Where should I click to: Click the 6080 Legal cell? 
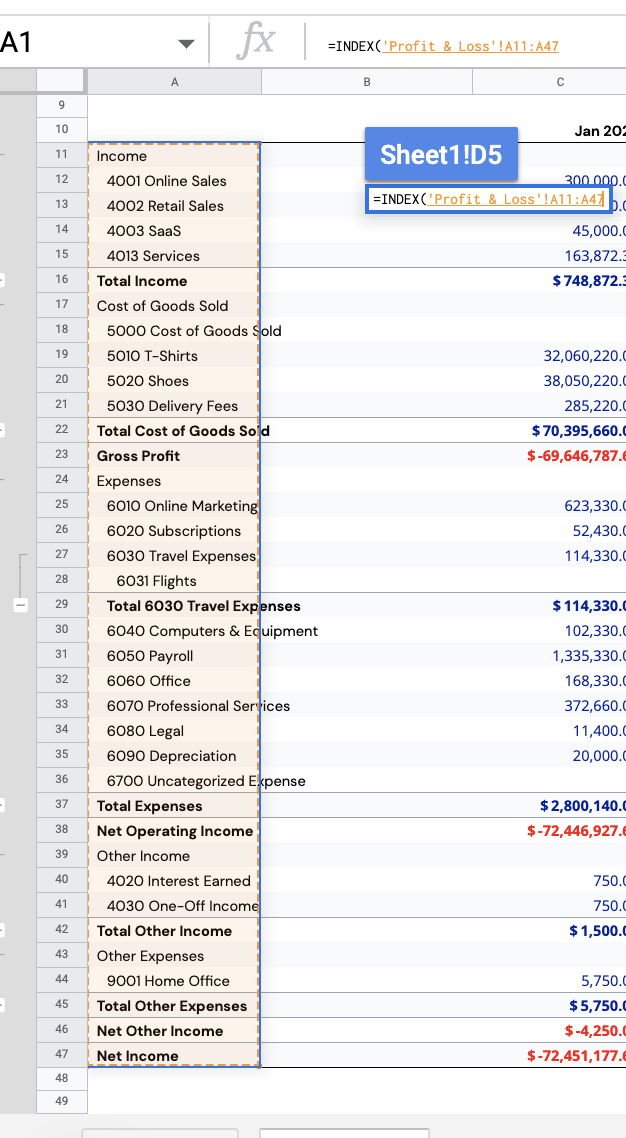tap(174, 731)
